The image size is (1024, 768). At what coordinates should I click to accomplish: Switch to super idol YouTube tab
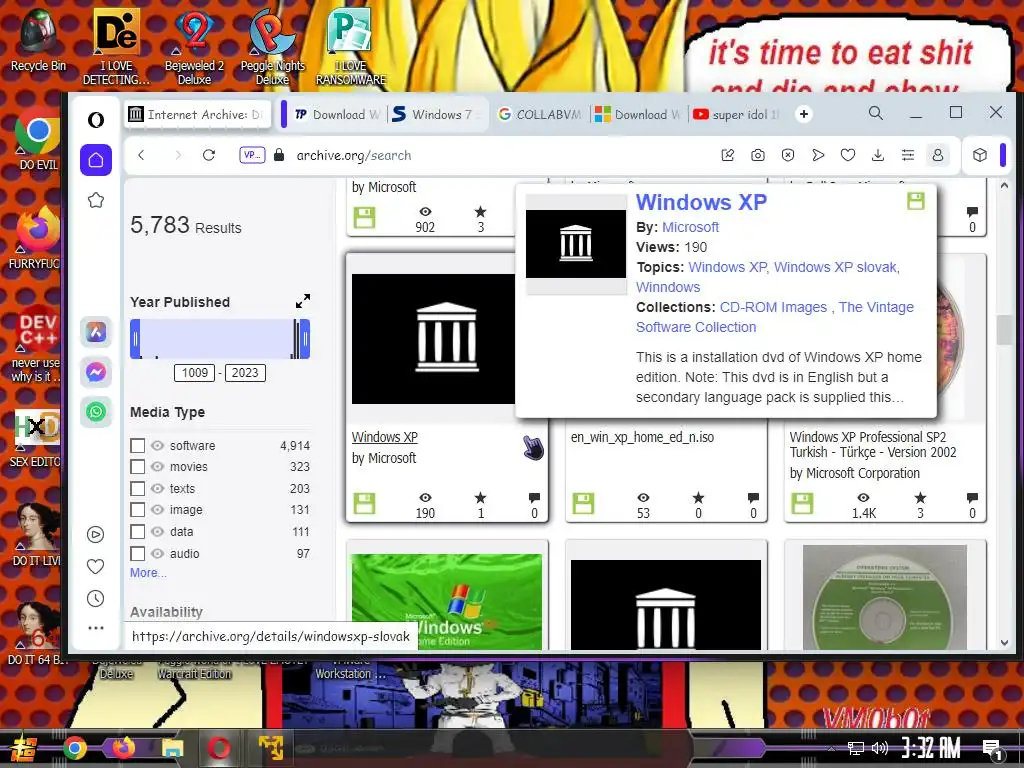[738, 114]
